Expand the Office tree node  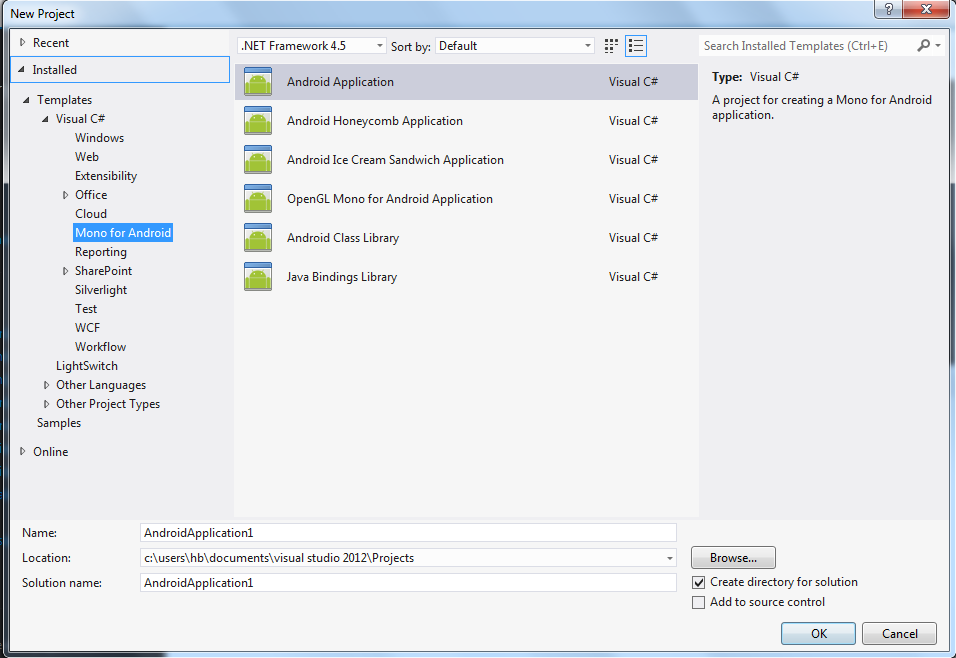(65, 195)
